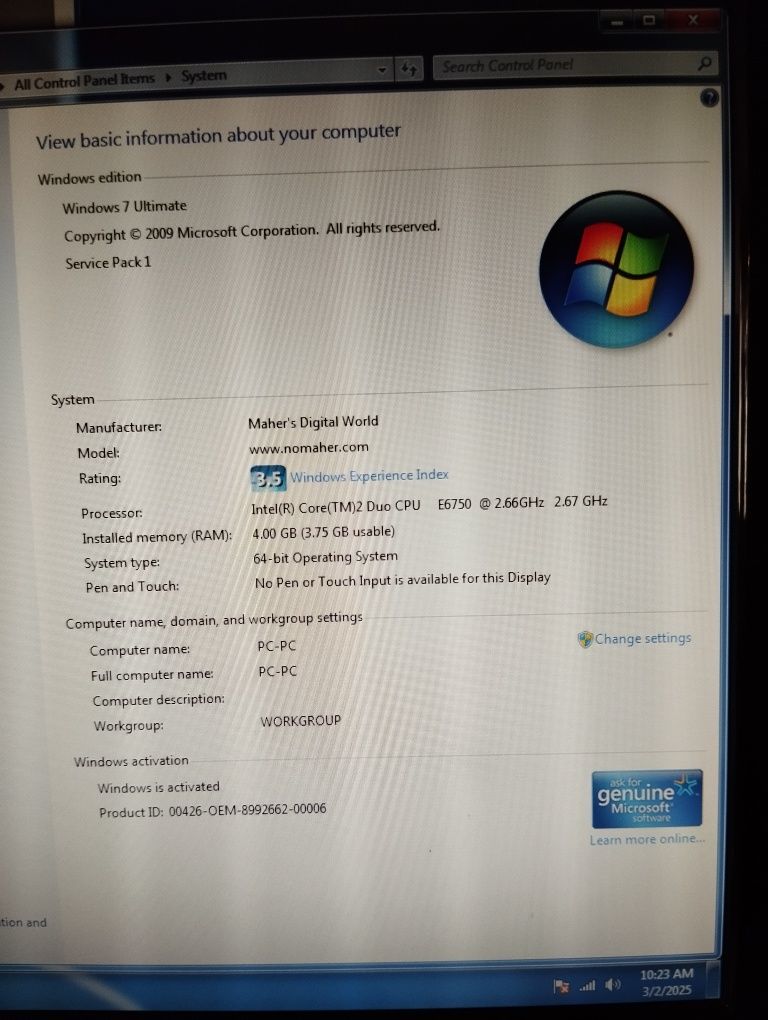768x1020 pixels.
Task: Open the Learn more online link
Action: pyautogui.click(x=646, y=839)
